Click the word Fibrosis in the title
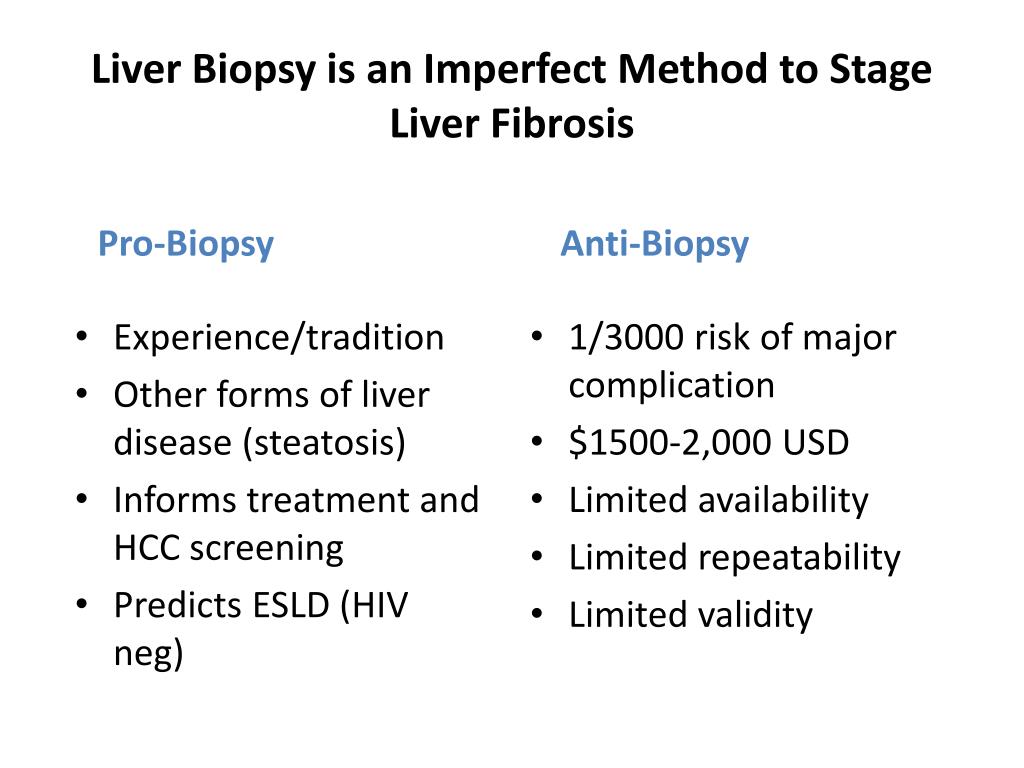Screen dimensions: 1024x768 562,123
